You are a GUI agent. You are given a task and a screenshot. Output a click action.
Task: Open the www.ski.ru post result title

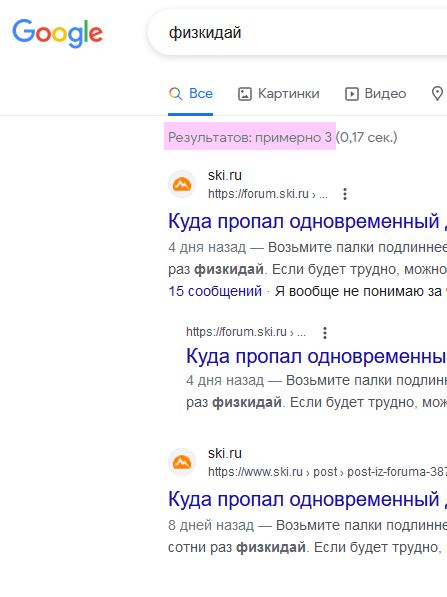pyautogui.click(x=307, y=499)
